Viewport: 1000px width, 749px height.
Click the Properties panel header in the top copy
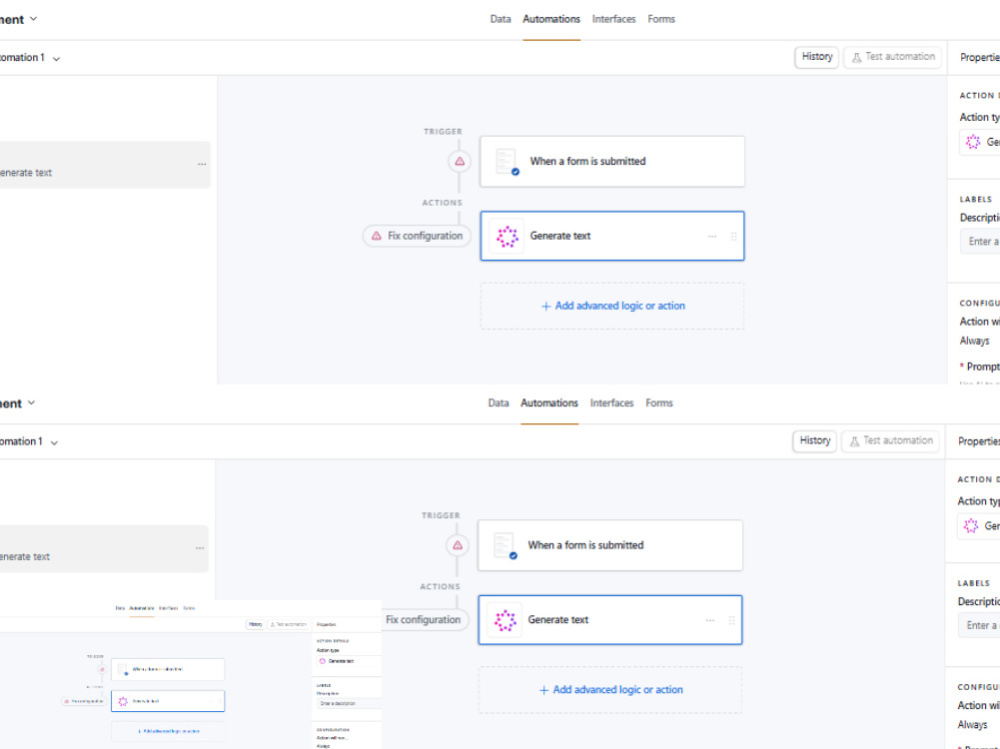click(x=980, y=57)
